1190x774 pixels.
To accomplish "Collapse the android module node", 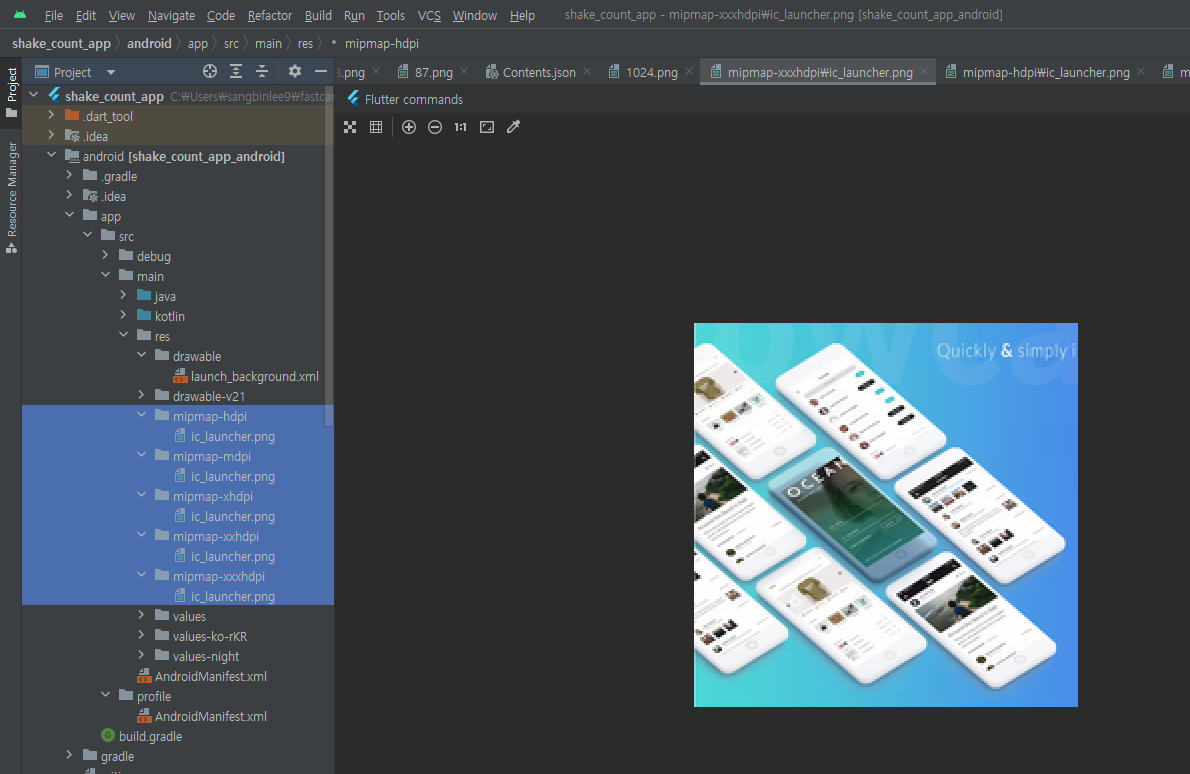I will point(52,155).
